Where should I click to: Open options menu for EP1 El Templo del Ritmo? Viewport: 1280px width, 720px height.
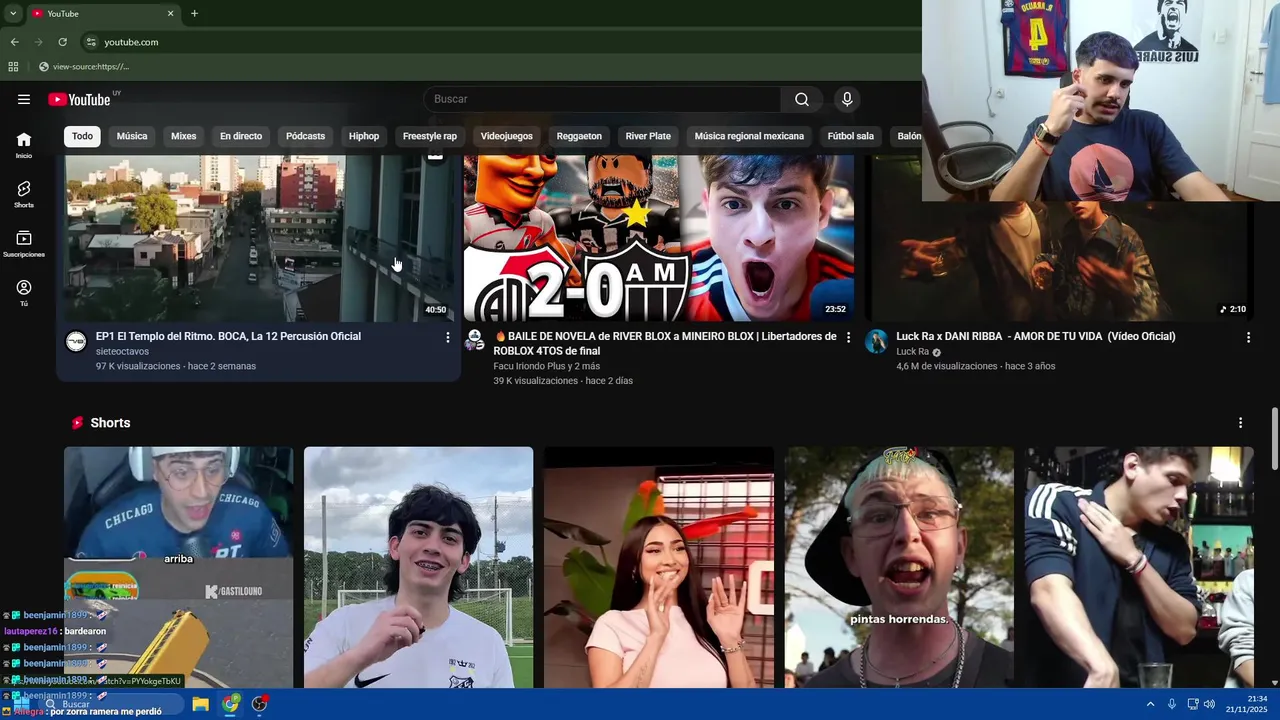pyautogui.click(x=447, y=338)
